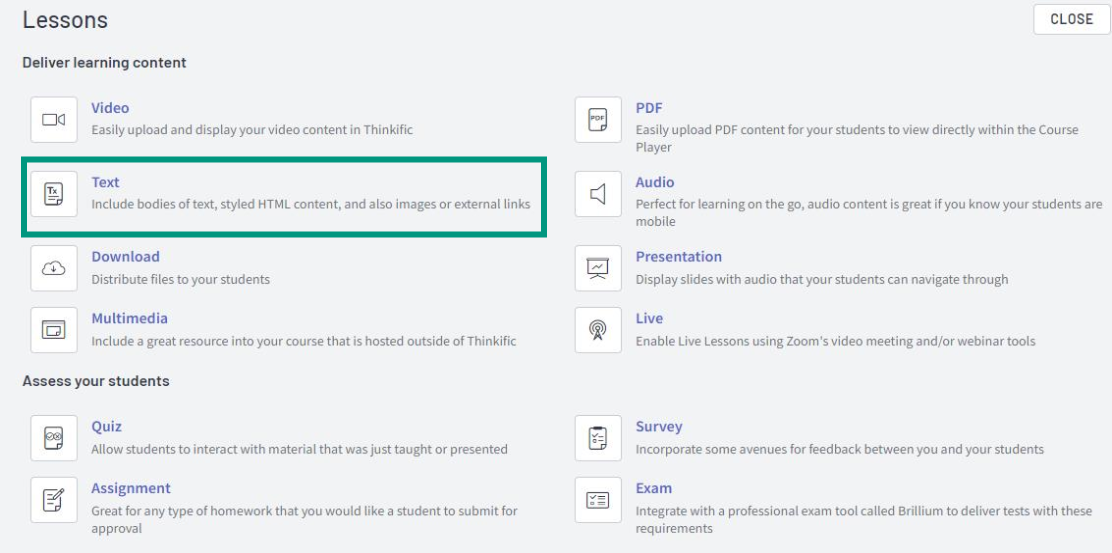Image resolution: width=1112 pixels, height=553 pixels.
Task: Select the Assignment pencil icon
Action: pyautogui.click(x=54, y=500)
